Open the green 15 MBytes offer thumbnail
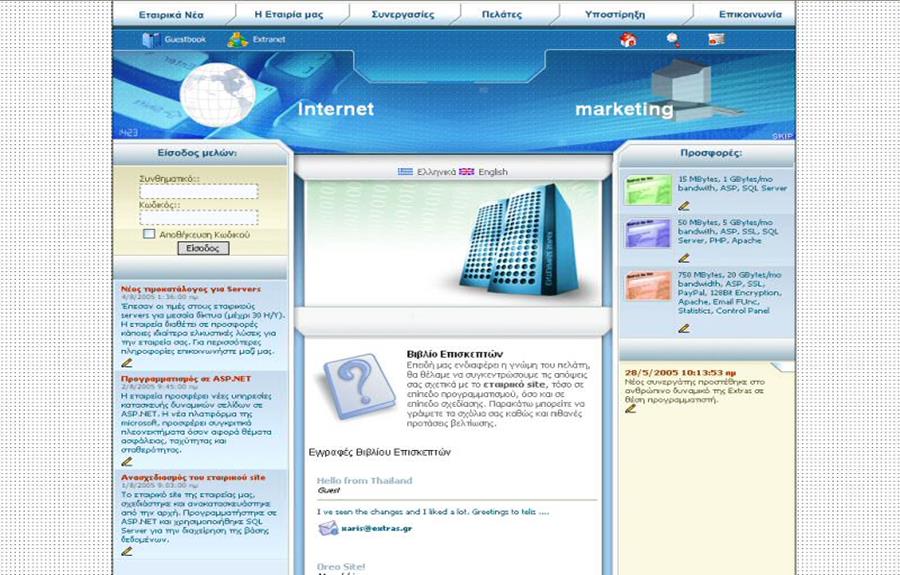The width and height of the screenshot is (900, 575). point(648,190)
